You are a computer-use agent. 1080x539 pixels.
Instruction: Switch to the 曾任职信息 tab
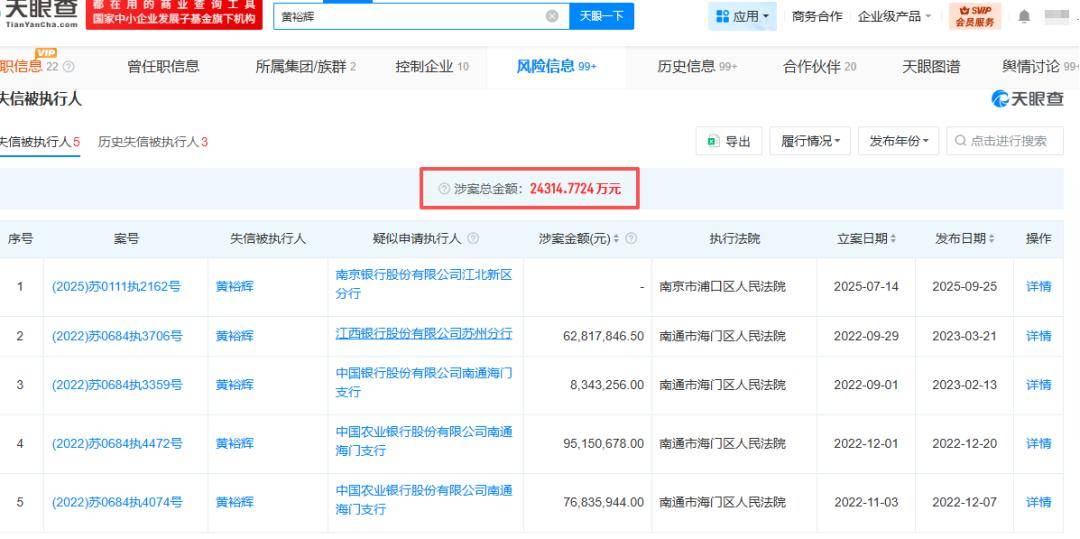(163, 67)
